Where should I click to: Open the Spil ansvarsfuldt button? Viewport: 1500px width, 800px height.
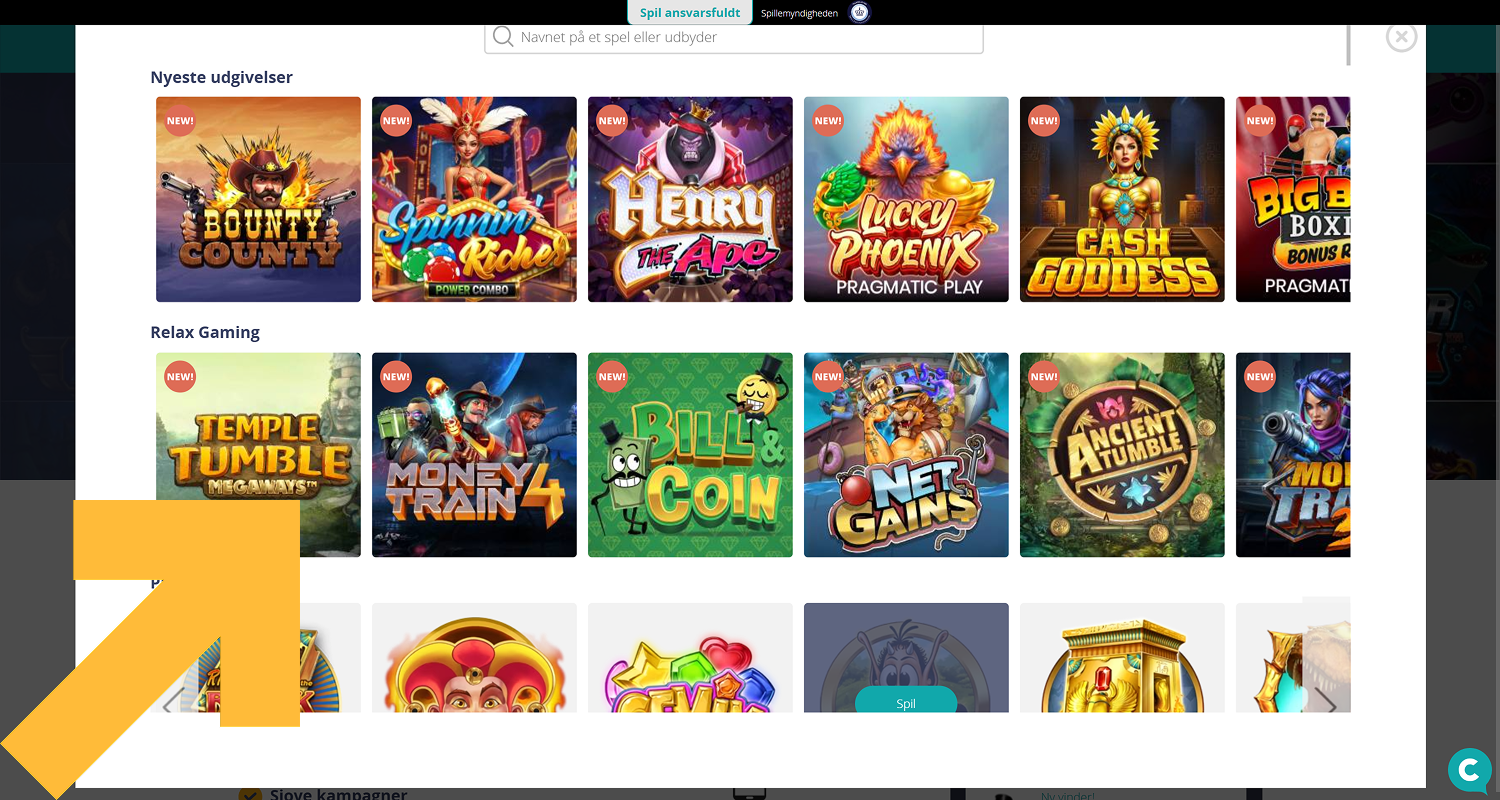click(x=690, y=13)
